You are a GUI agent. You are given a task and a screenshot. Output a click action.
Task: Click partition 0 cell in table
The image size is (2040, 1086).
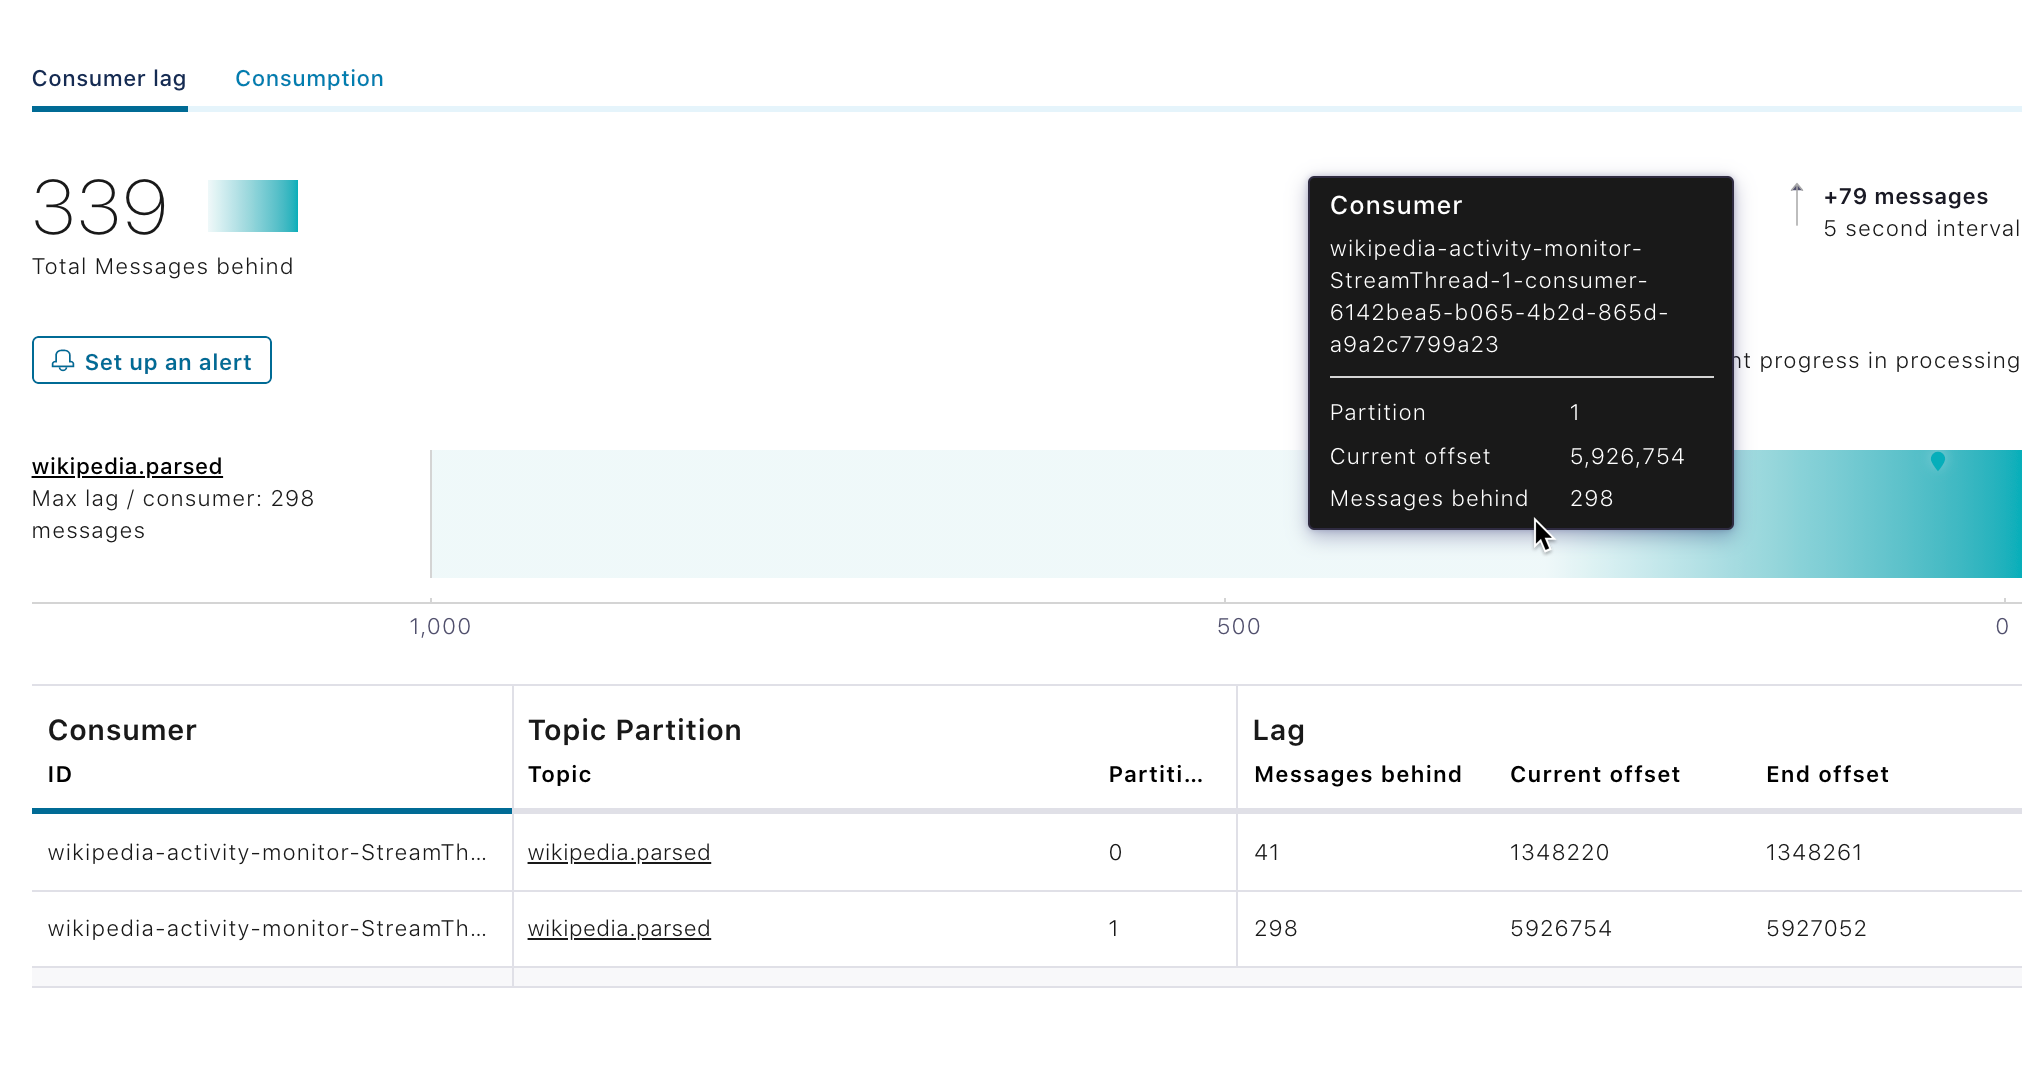1116,852
